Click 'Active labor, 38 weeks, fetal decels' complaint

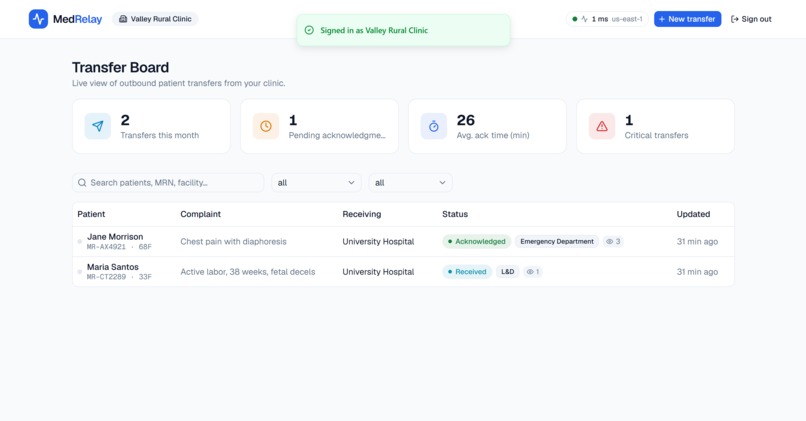tap(248, 271)
